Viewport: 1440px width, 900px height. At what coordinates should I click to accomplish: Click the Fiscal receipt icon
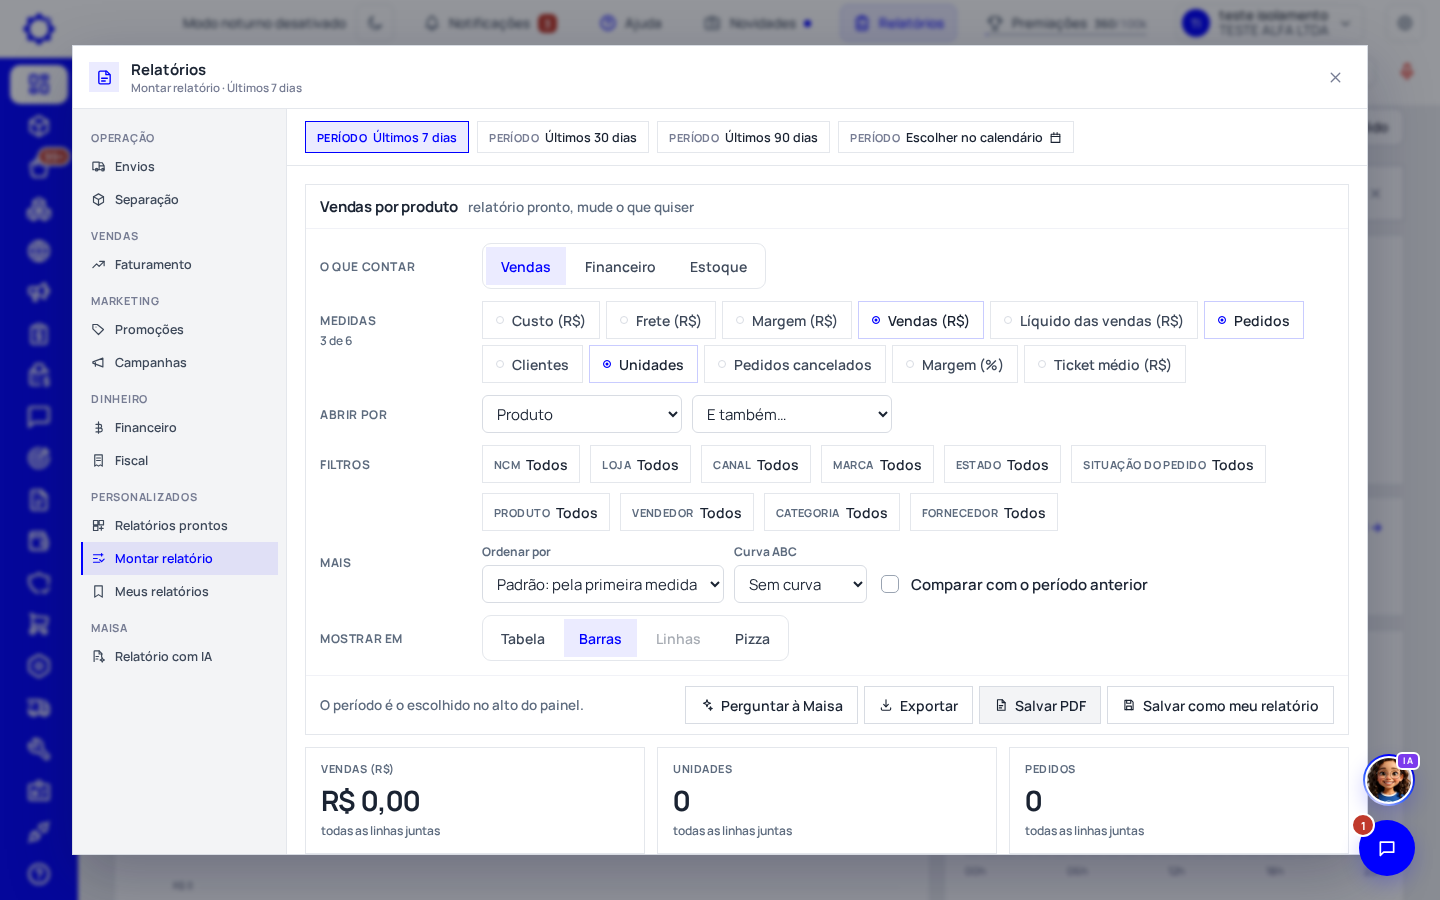click(x=98, y=461)
